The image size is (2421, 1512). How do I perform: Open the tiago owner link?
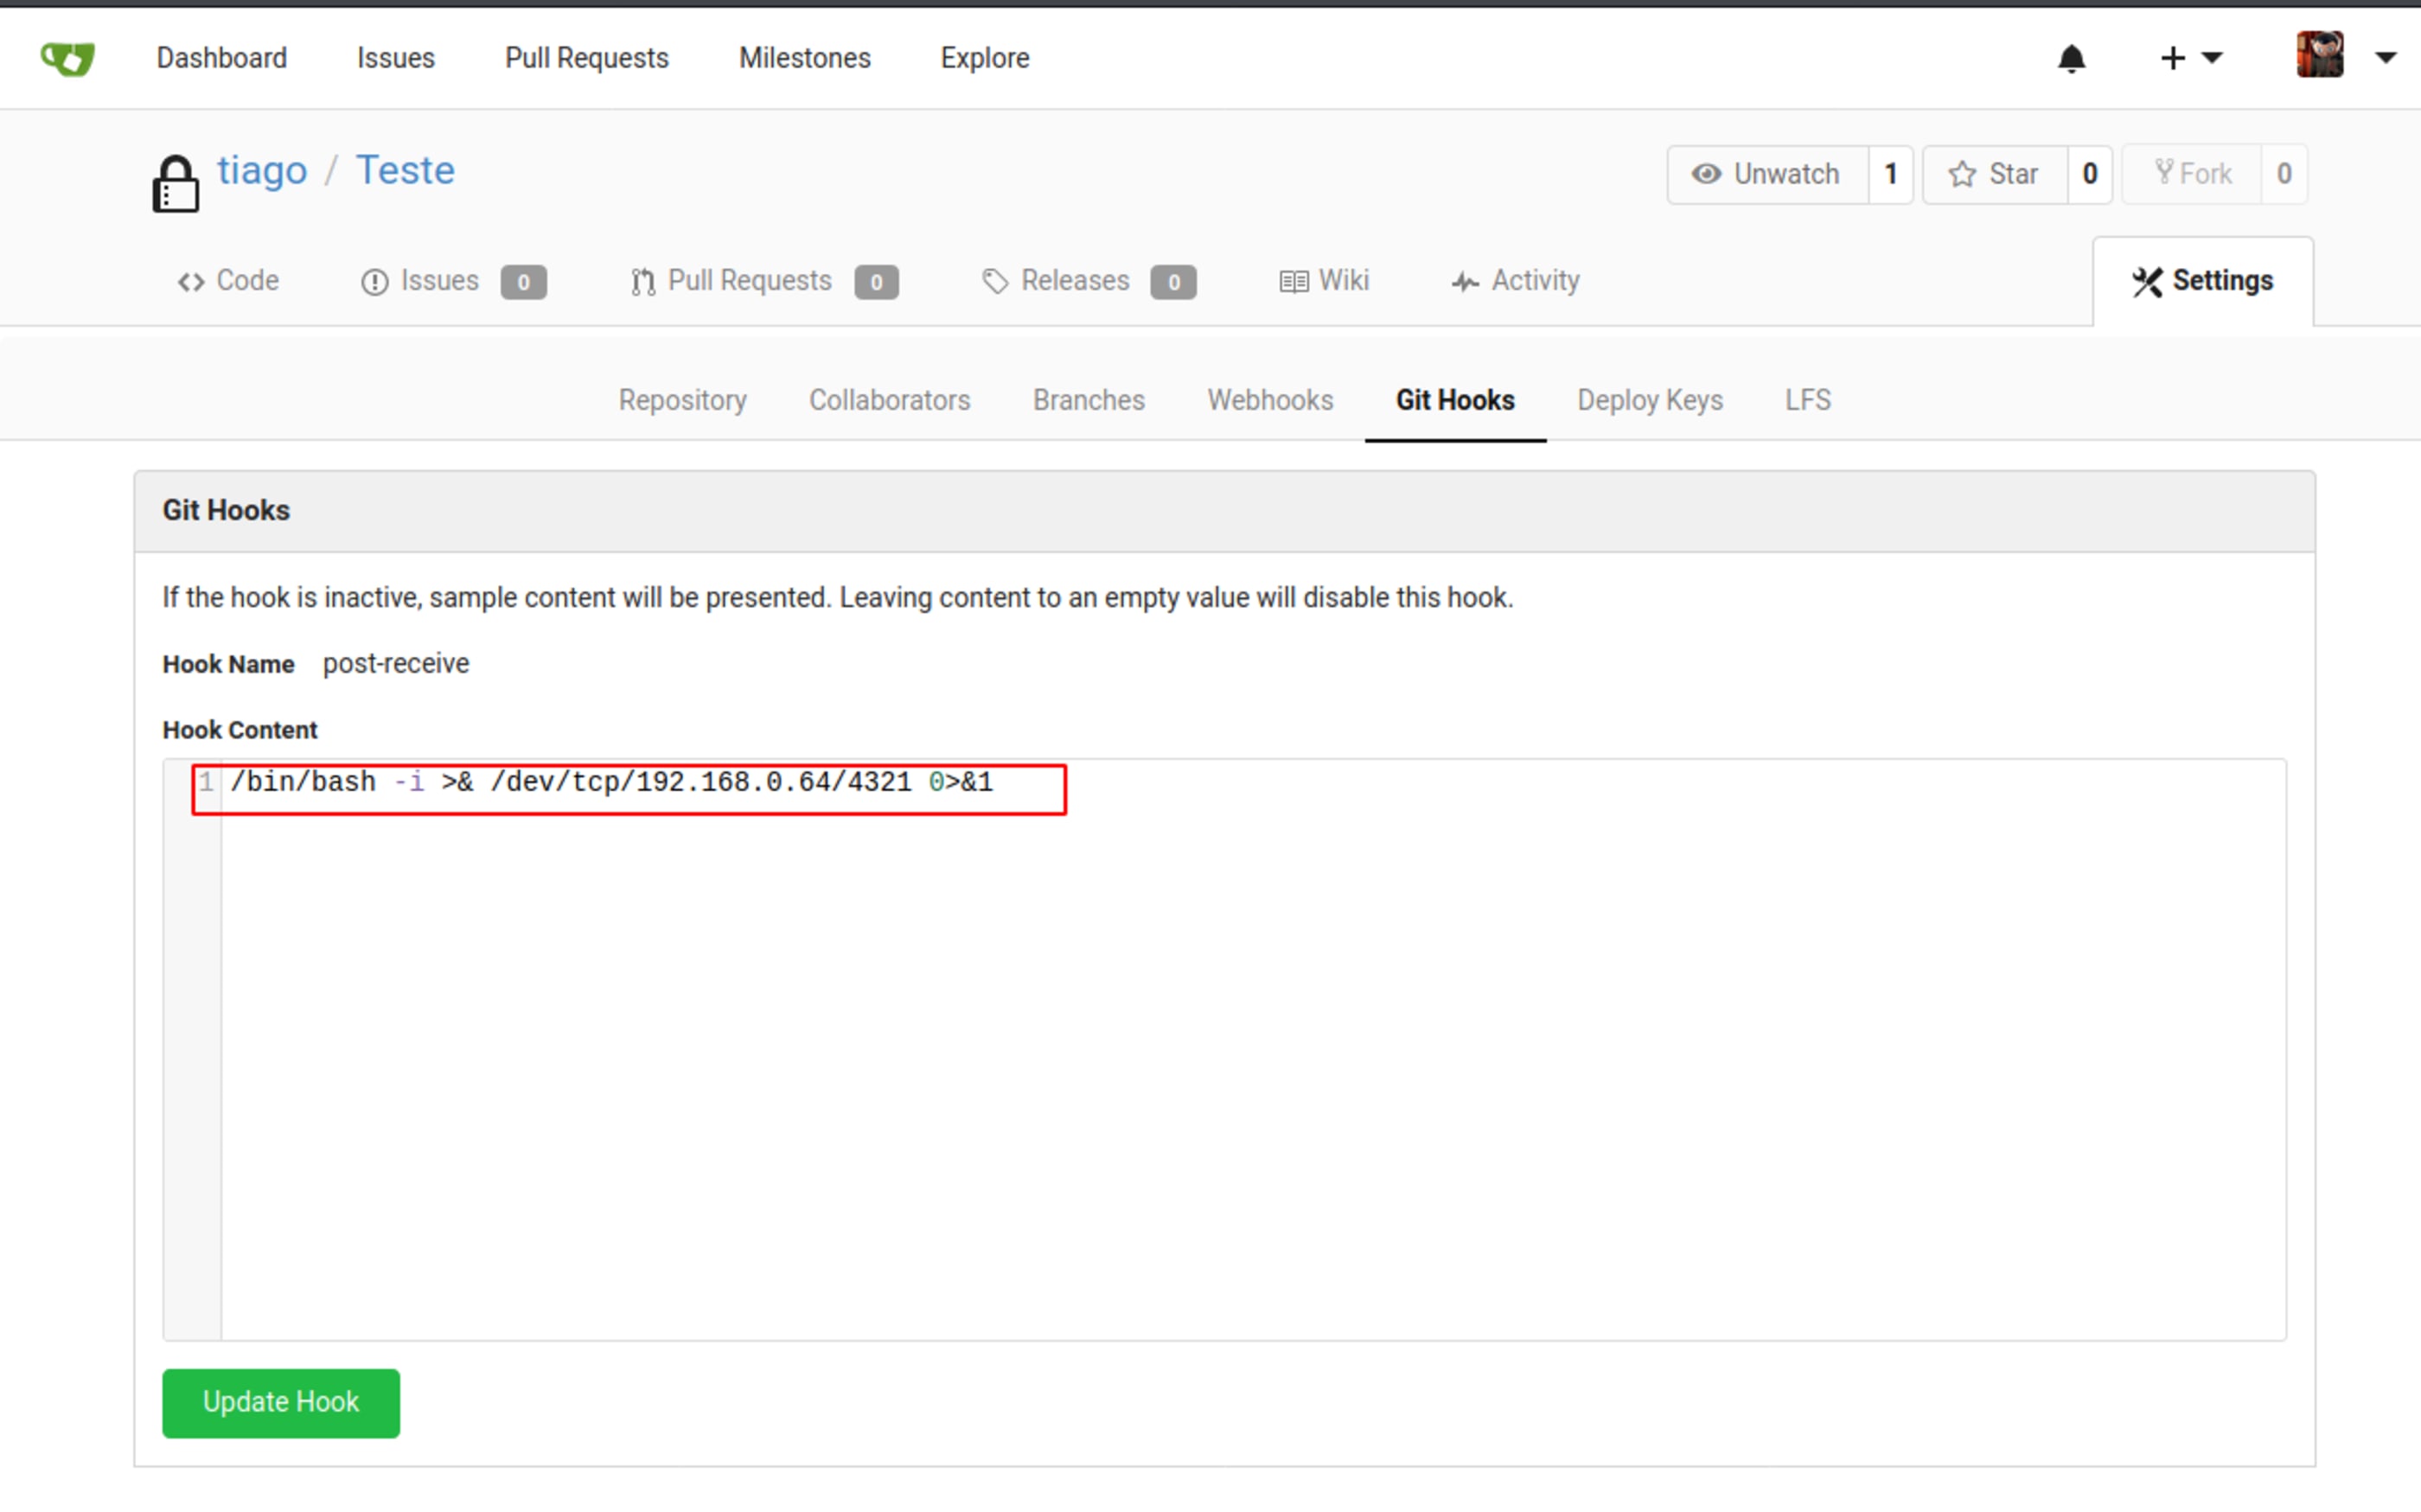point(262,171)
